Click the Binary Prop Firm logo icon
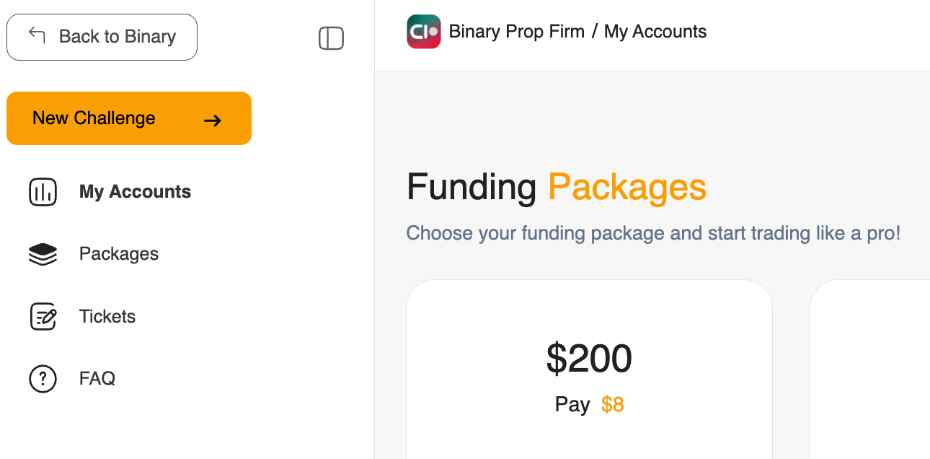930x459 pixels. [x=424, y=32]
